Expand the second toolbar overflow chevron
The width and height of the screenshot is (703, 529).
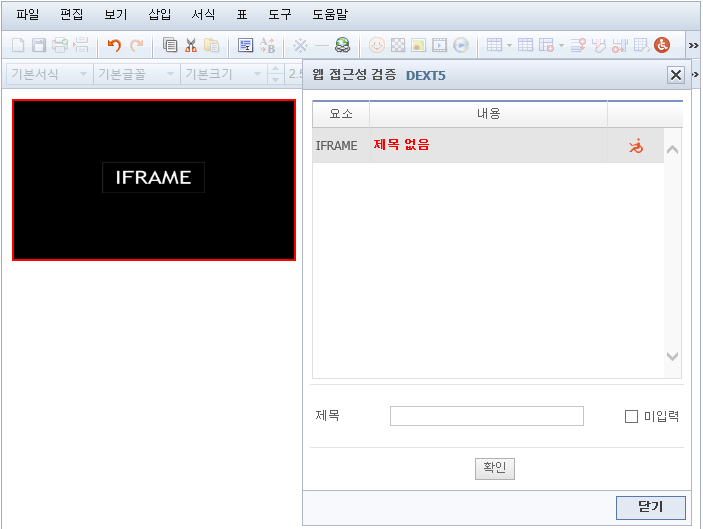(695, 74)
